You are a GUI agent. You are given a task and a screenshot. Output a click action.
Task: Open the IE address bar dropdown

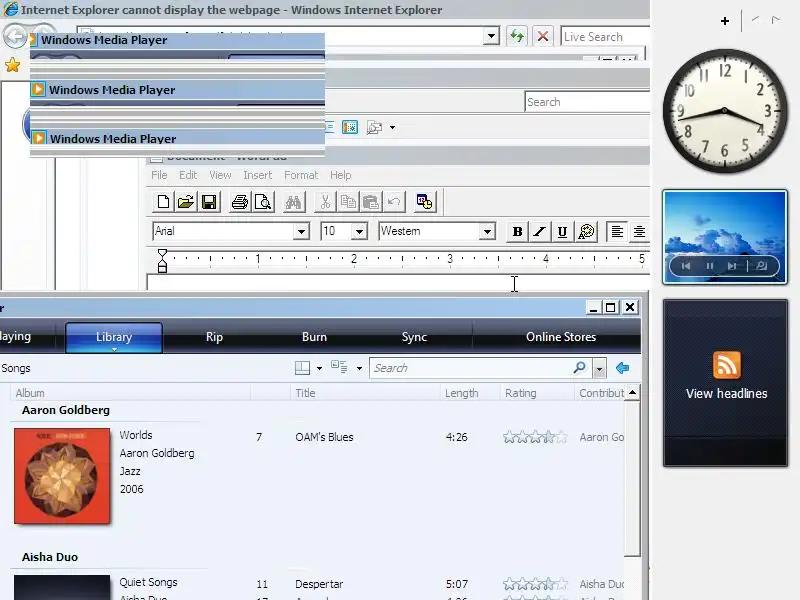point(491,36)
